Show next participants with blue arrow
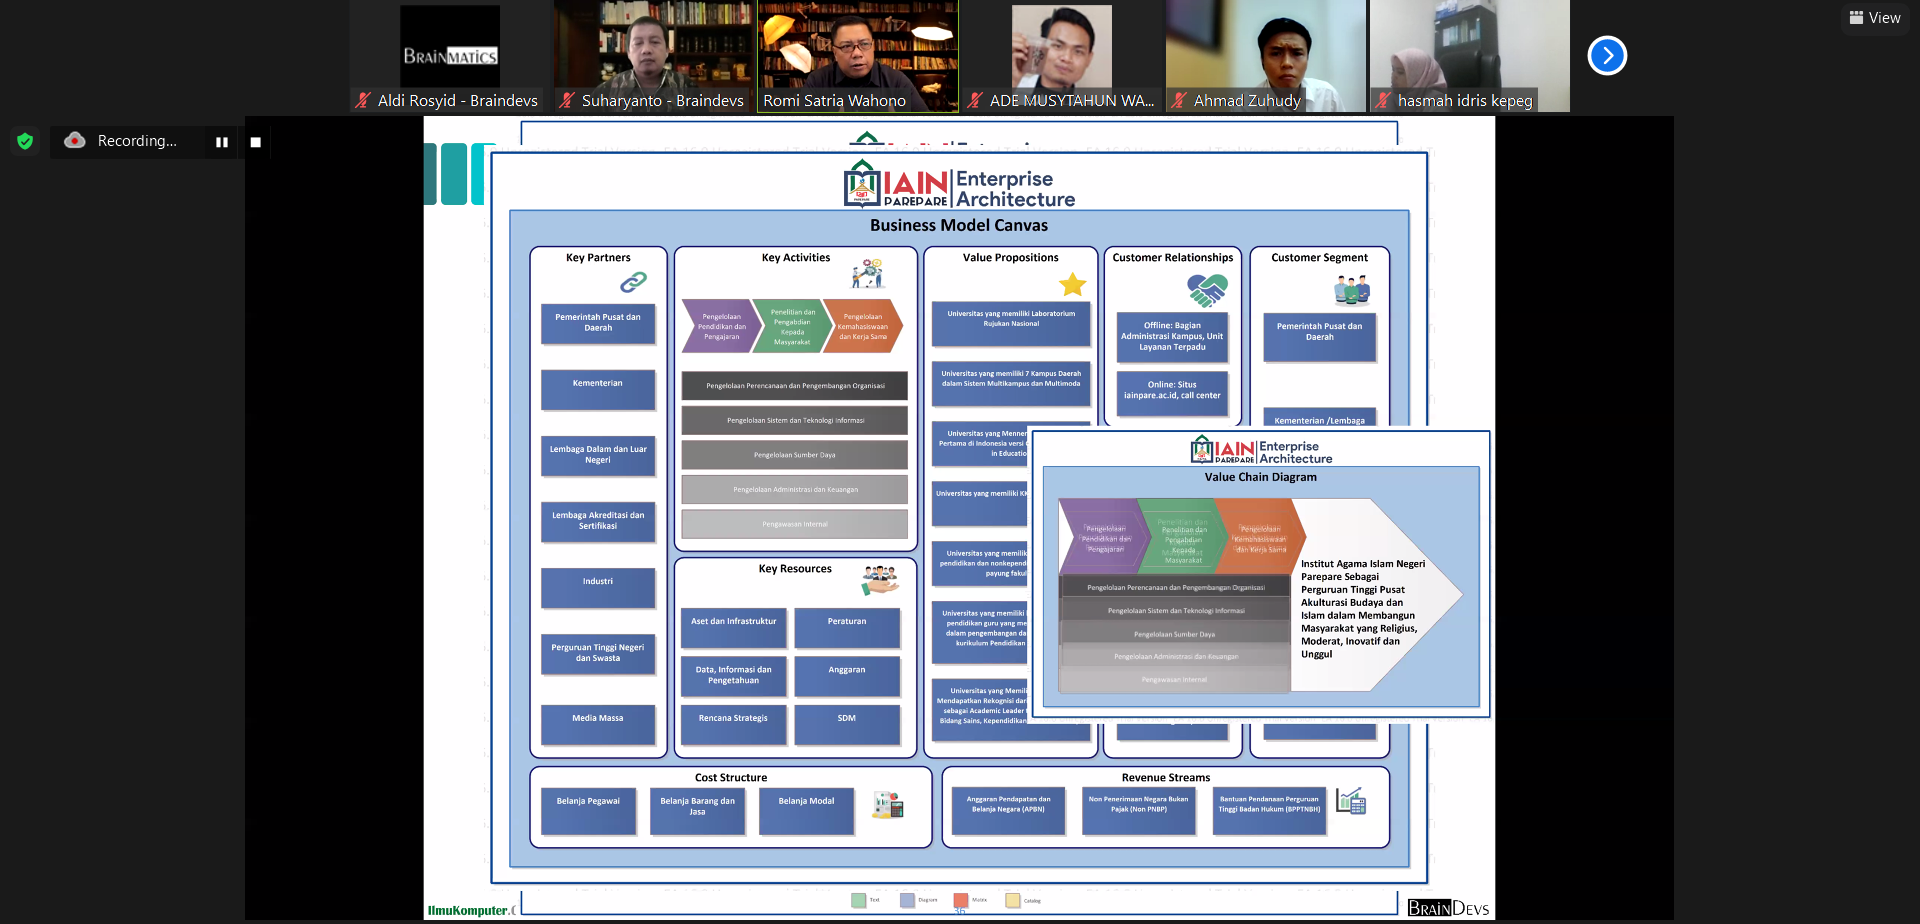This screenshot has height=924, width=1920. point(1607,56)
